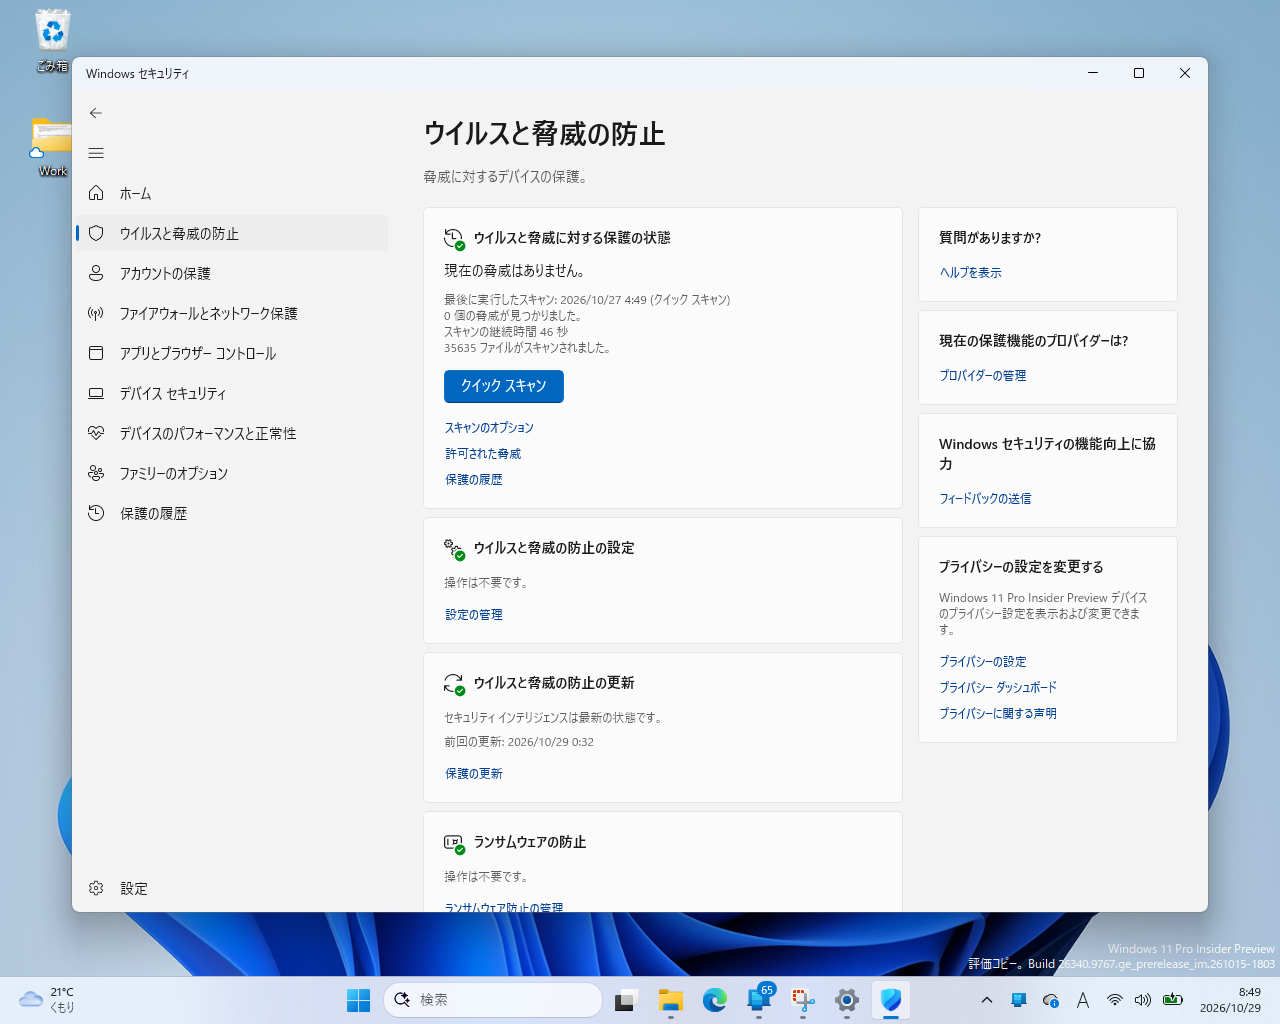Click the IME input mode 'A' indicator

click(1083, 1000)
